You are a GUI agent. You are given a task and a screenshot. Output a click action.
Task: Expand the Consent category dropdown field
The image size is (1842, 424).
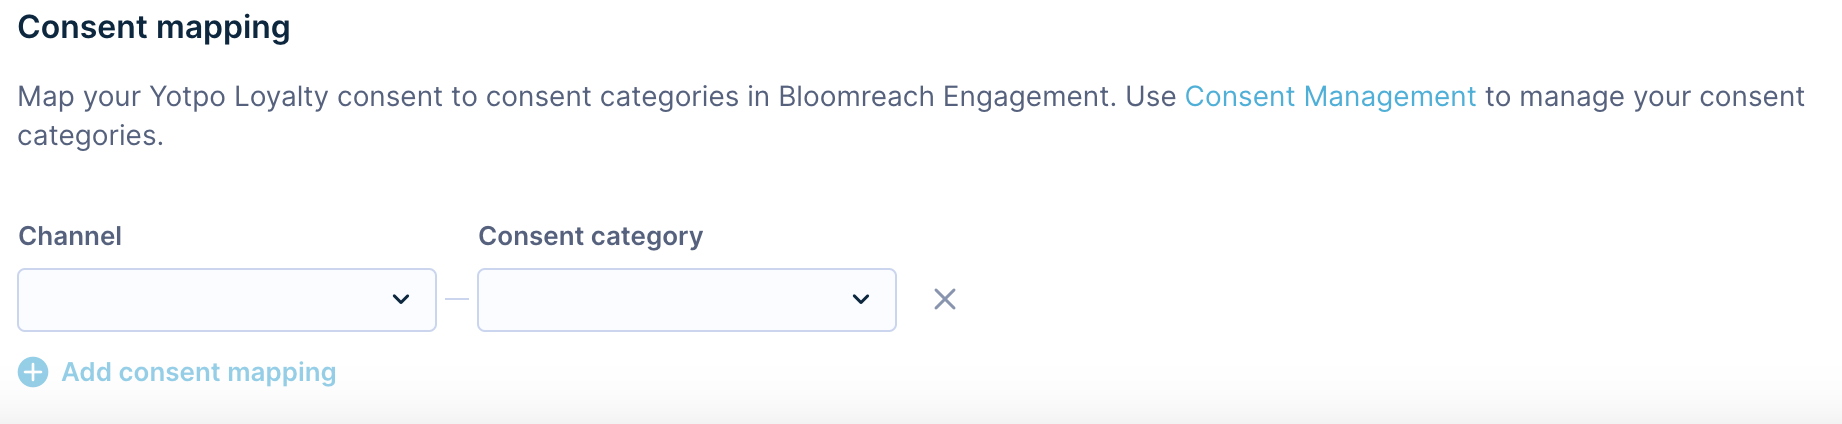point(686,300)
